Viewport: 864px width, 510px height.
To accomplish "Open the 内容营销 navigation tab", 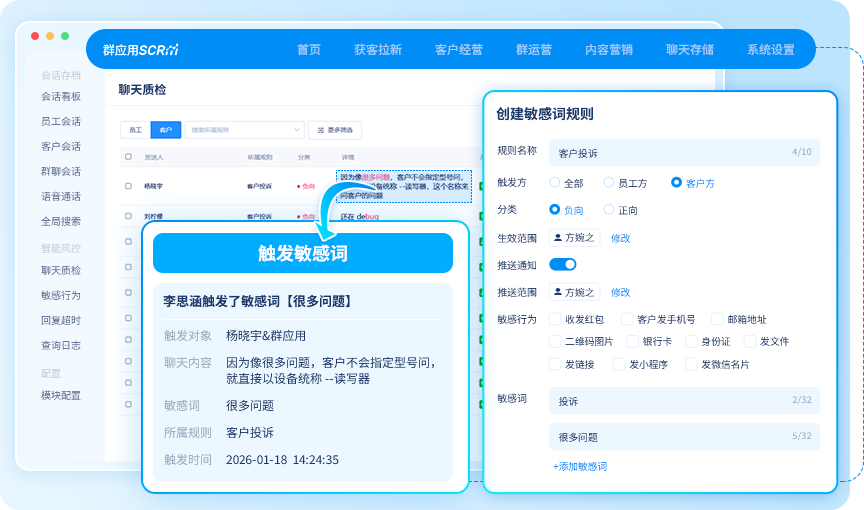I will point(608,50).
